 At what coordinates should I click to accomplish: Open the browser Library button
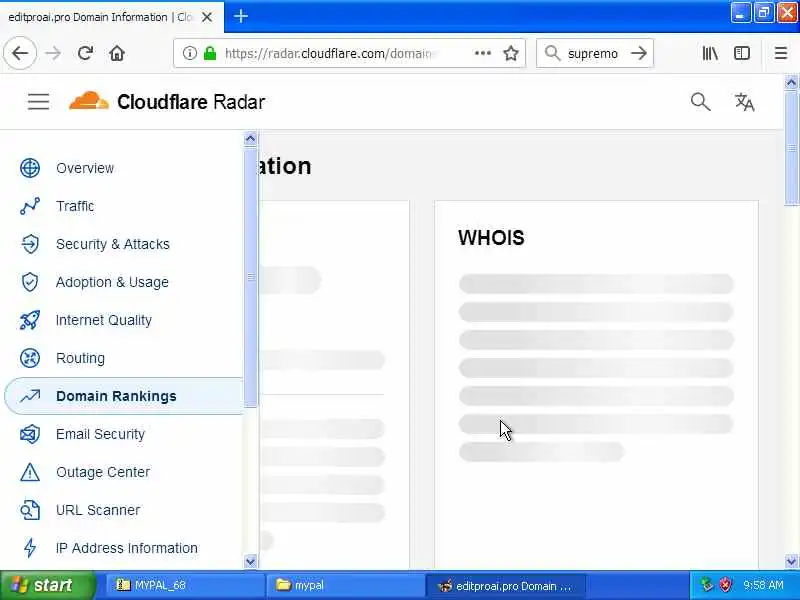[710, 53]
